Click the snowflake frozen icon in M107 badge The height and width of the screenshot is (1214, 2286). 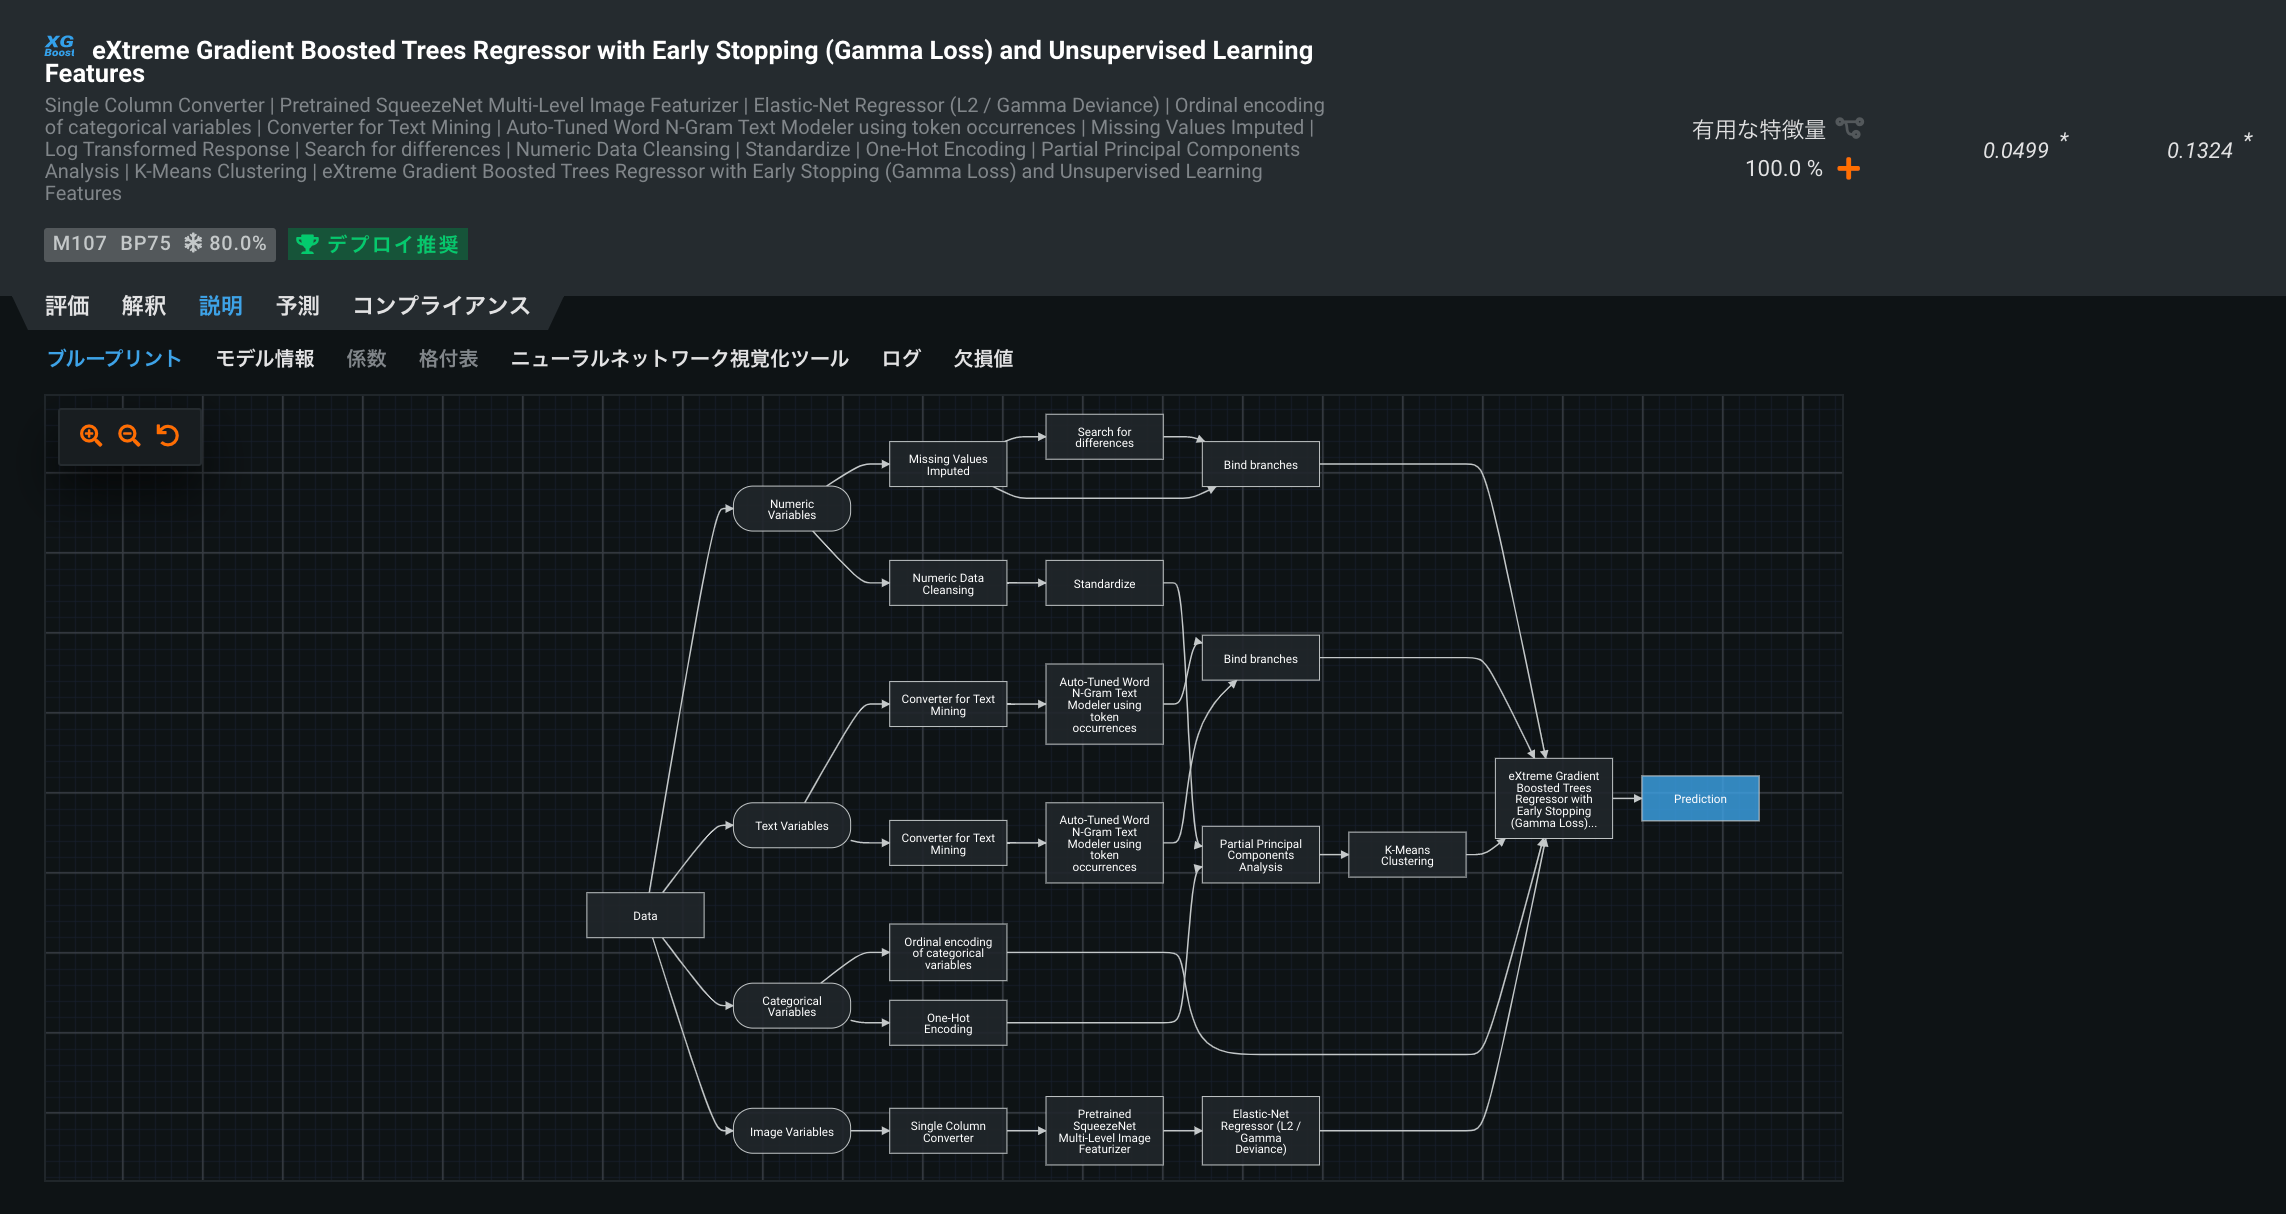(x=193, y=243)
